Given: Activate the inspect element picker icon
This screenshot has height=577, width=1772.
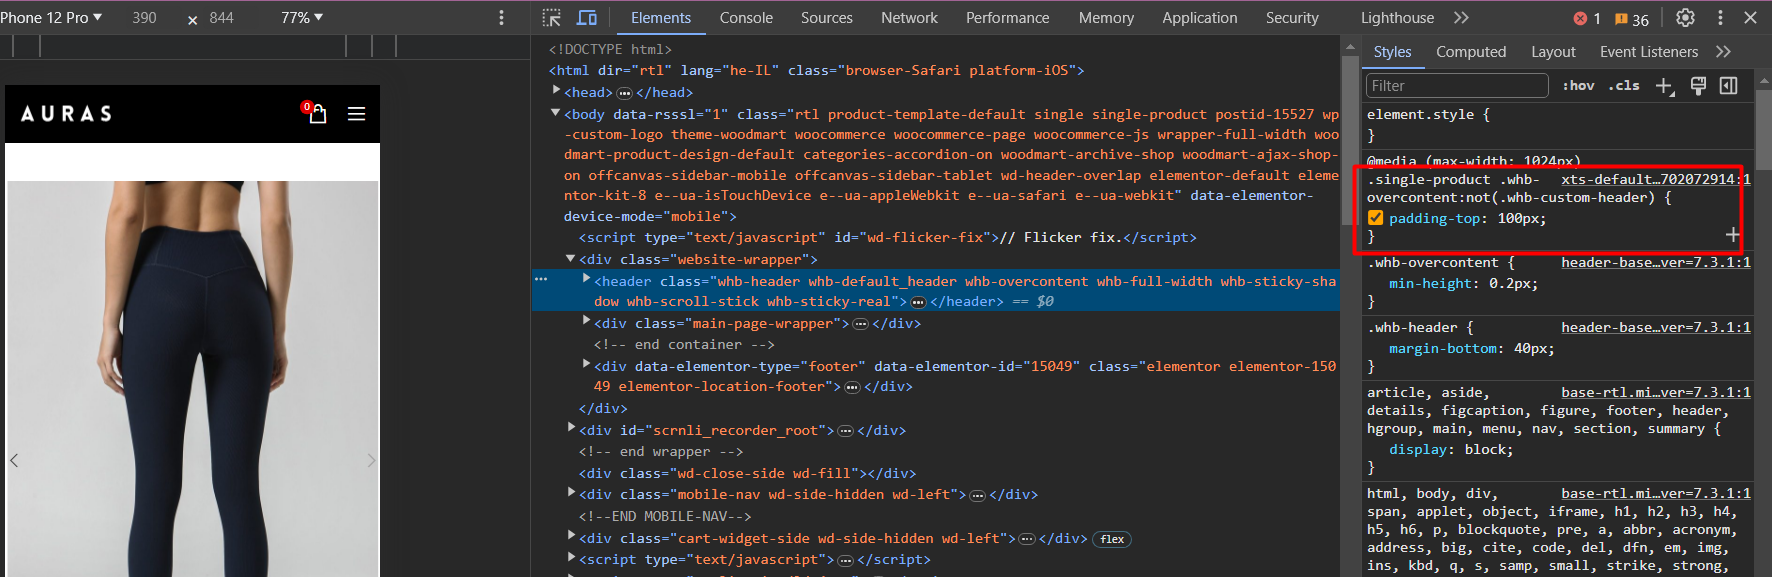Looking at the screenshot, I should point(552,18).
